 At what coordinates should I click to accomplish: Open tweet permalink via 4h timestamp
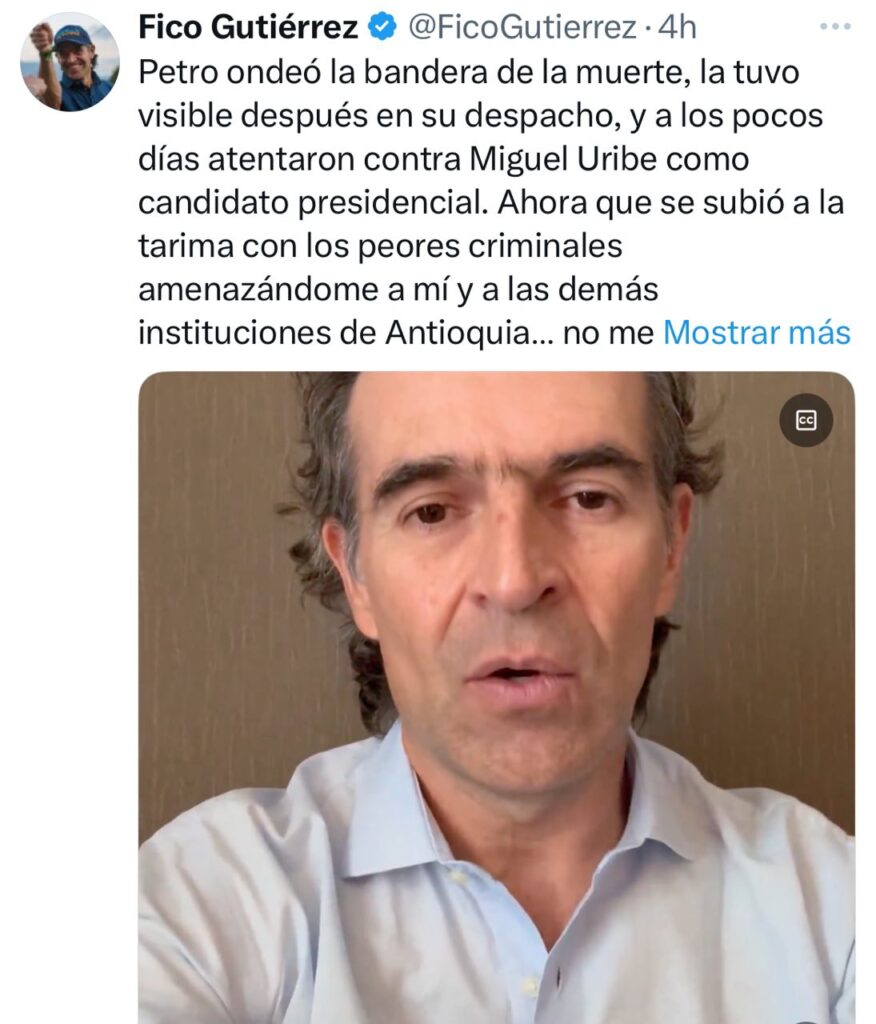coord(677,27)
